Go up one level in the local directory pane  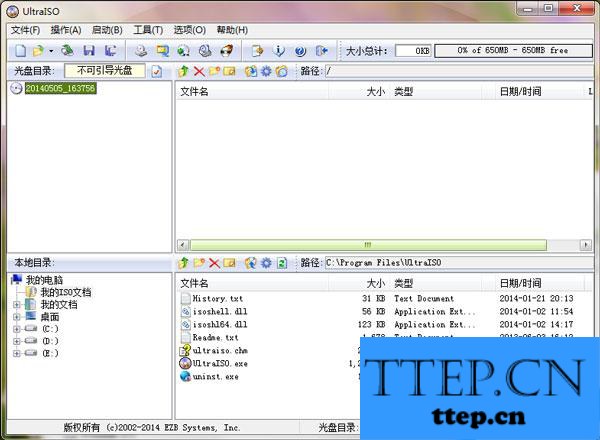(184, 263)
